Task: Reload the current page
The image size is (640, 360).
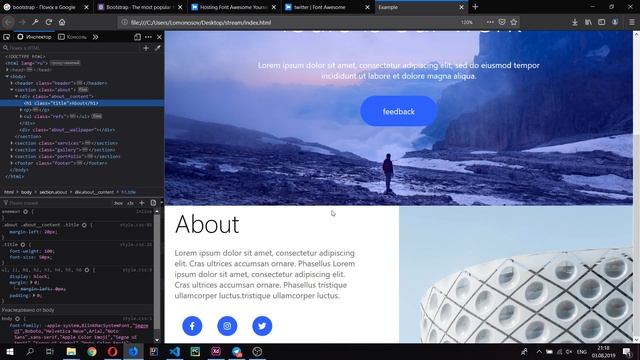Action: (49, 22)
